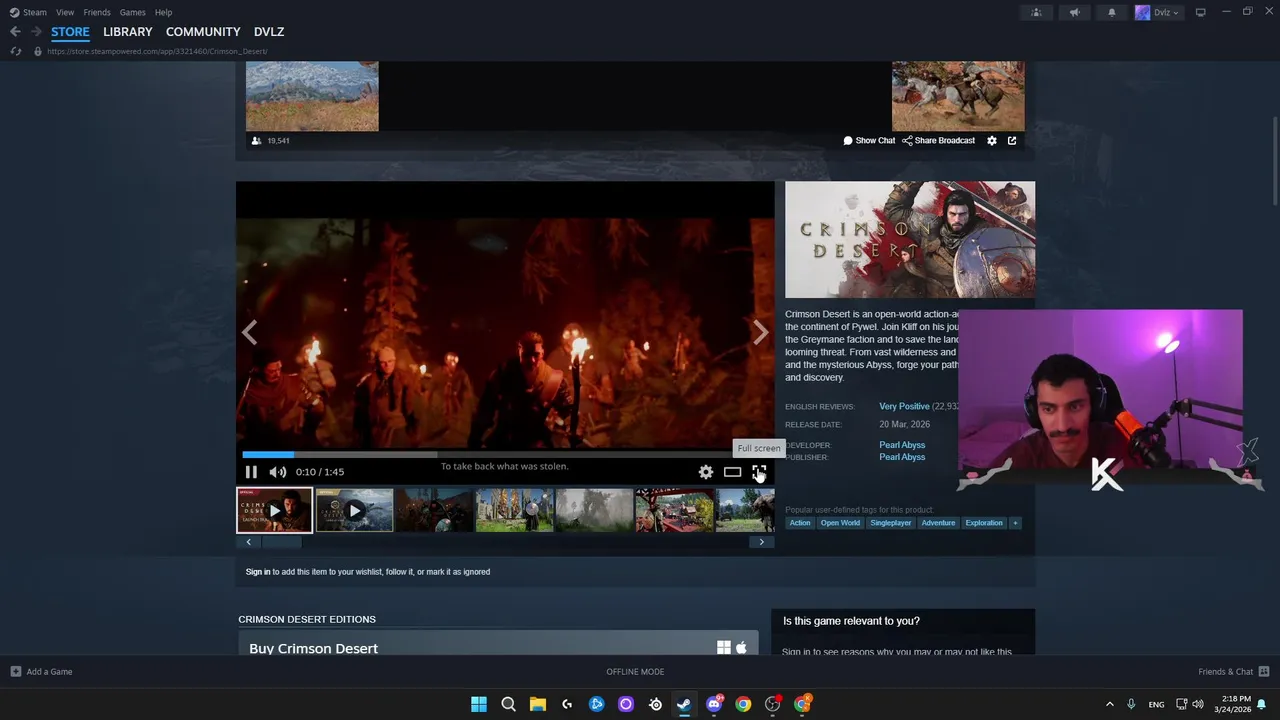Enter full screen for trailer
Screen dimensions: 1280x720
[x=759, y=472]
